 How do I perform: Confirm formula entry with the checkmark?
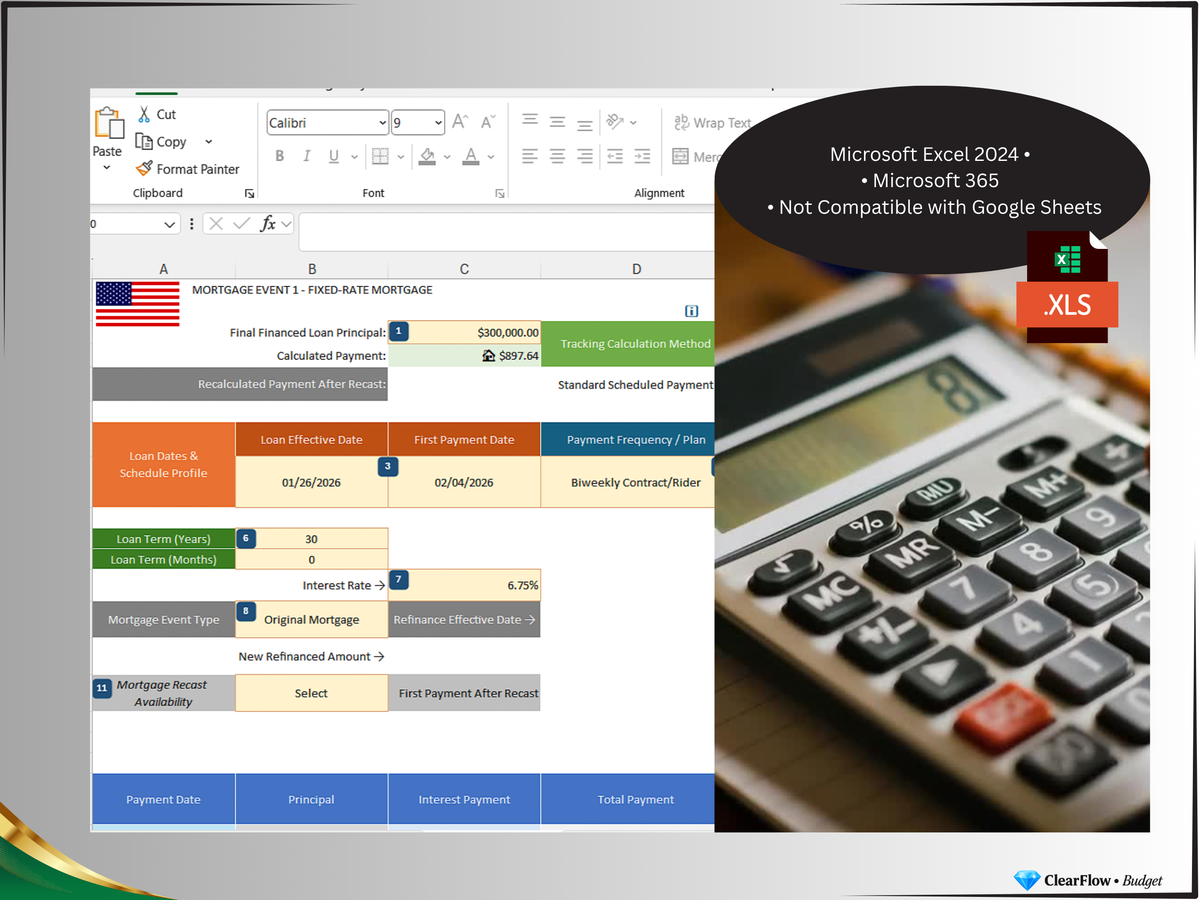241,224
